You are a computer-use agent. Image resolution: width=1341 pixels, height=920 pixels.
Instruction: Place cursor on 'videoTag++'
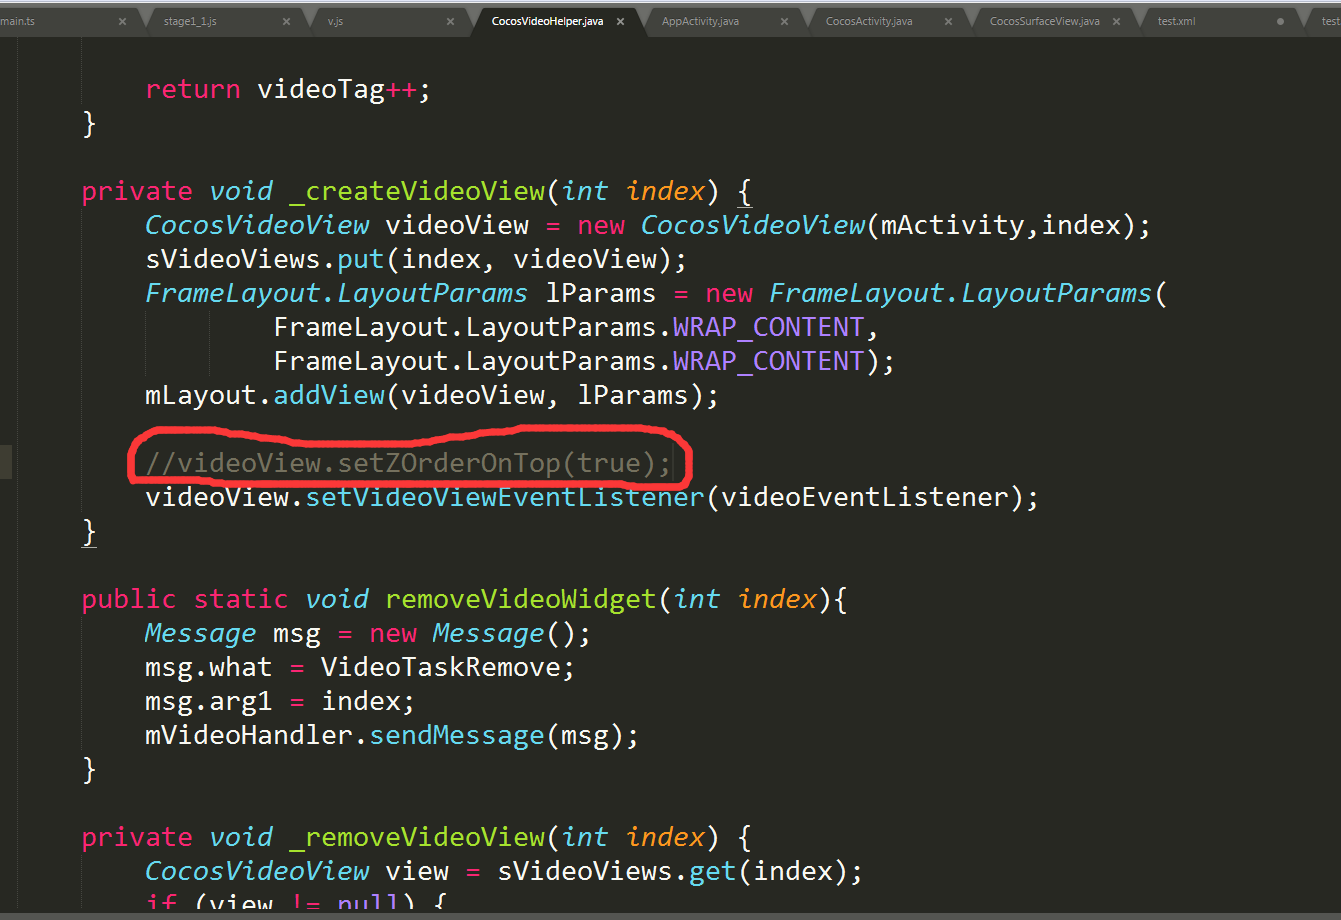tap(337, 89)
